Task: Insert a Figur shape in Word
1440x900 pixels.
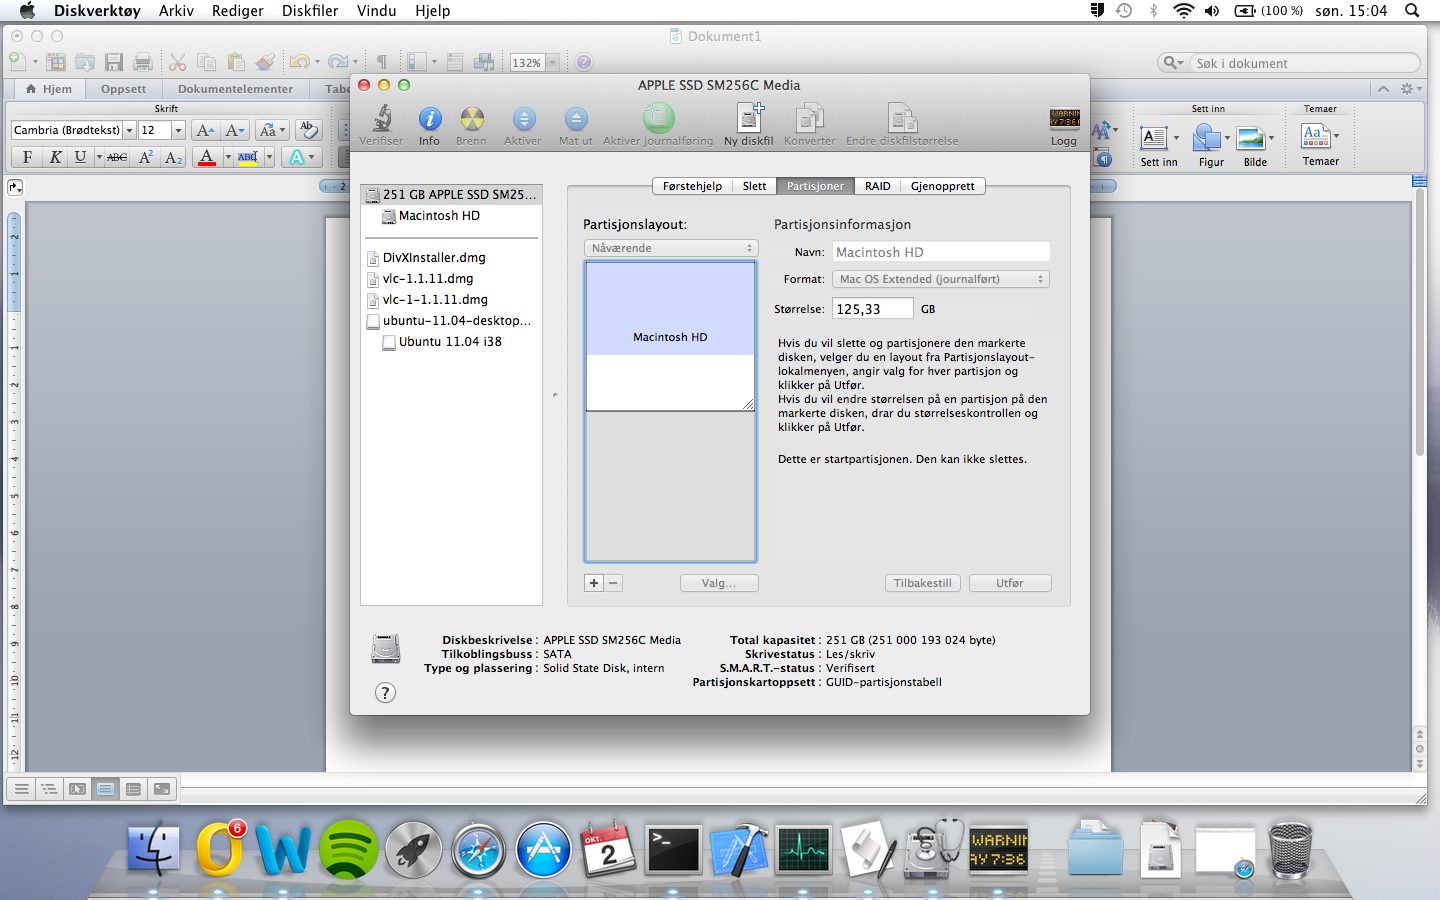Action: (x=1209, y=138)
